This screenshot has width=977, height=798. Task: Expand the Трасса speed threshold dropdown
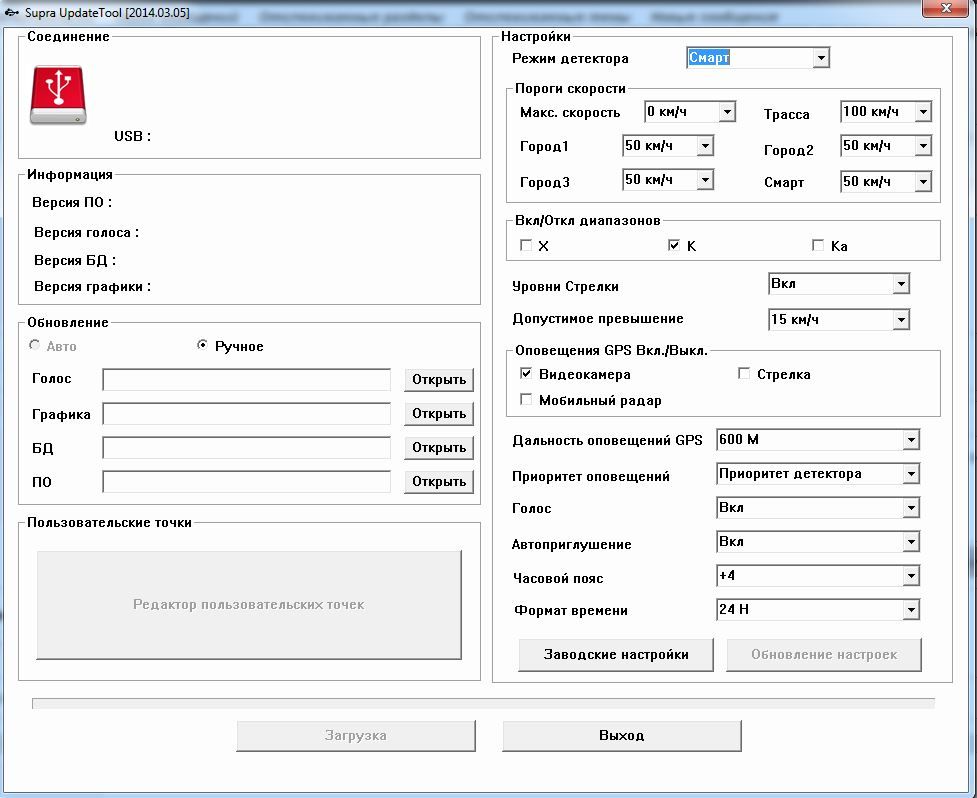[x=922, y=112]
